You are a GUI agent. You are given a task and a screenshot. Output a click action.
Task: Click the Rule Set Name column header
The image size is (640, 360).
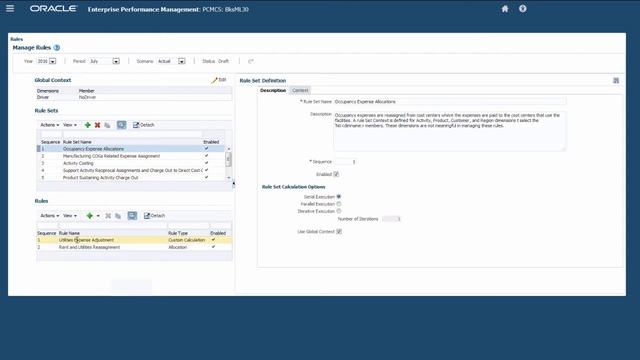(x=77, y=142)
